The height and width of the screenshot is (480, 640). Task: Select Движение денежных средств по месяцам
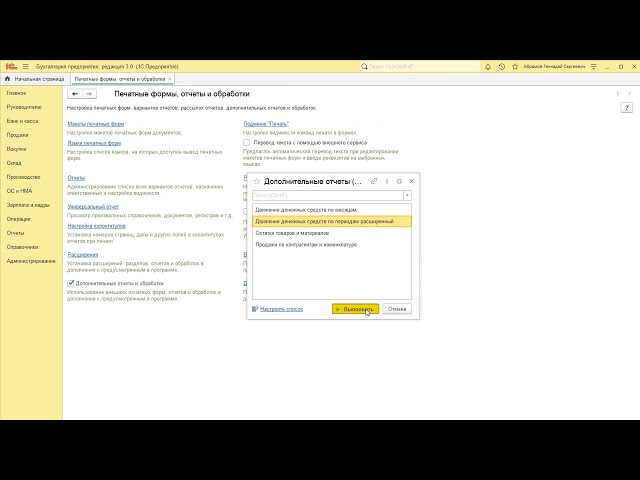pyautogui.click(x=332, y=210)
